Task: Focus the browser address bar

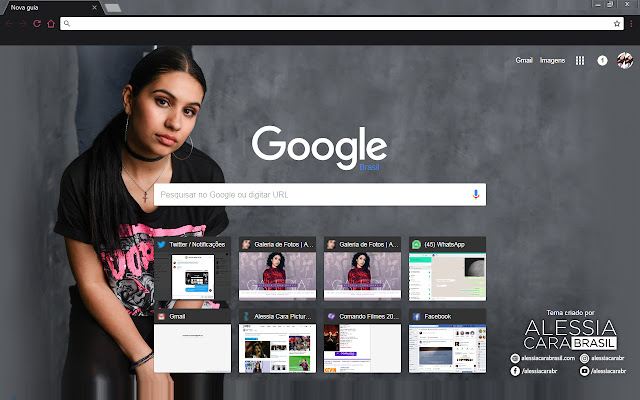Action: (x=342, y=24)
